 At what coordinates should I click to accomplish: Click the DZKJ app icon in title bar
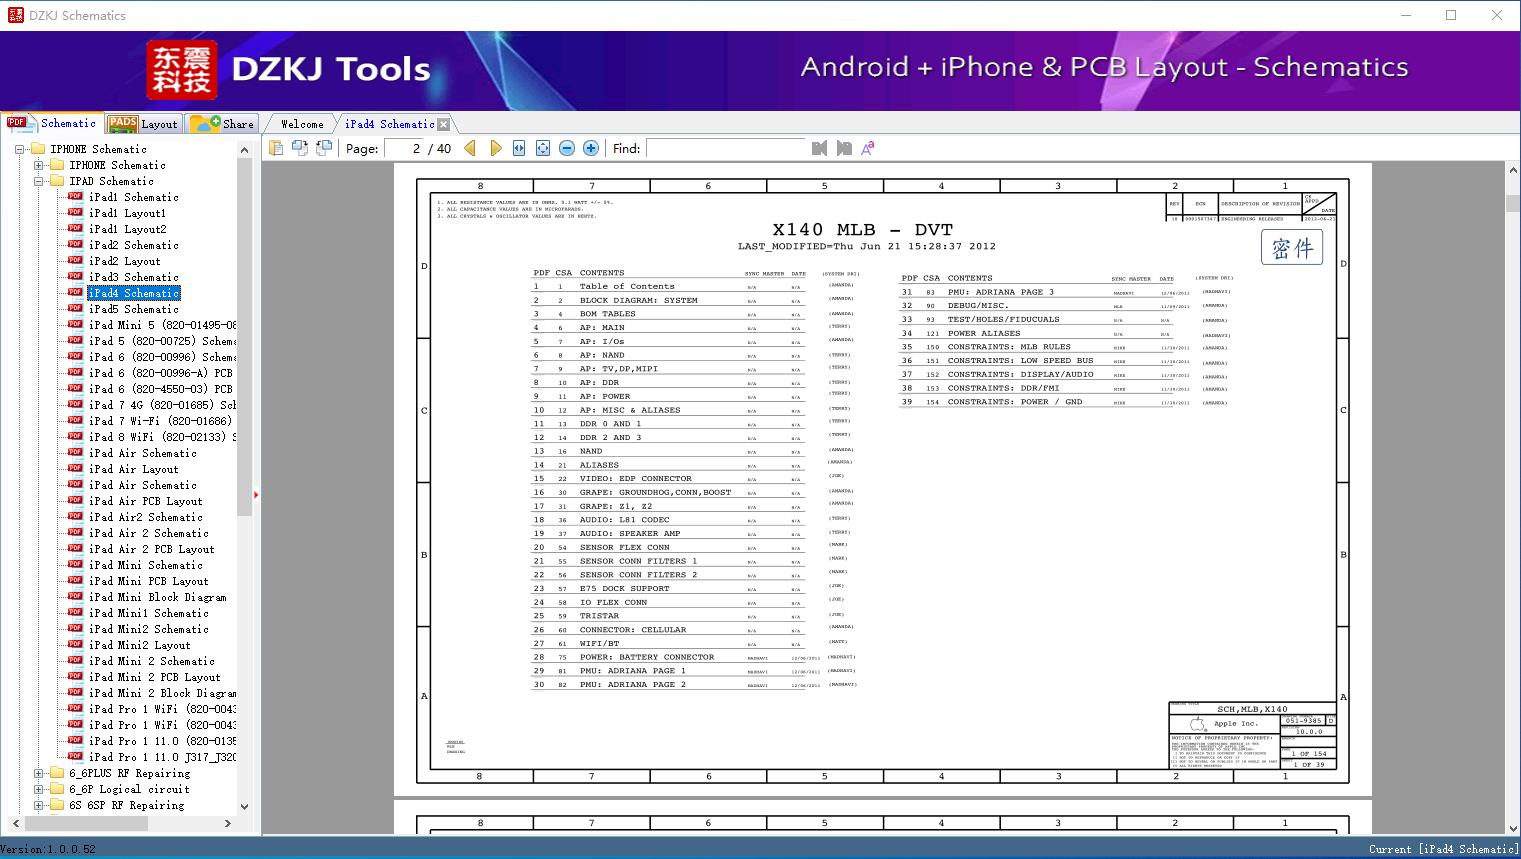14,15
